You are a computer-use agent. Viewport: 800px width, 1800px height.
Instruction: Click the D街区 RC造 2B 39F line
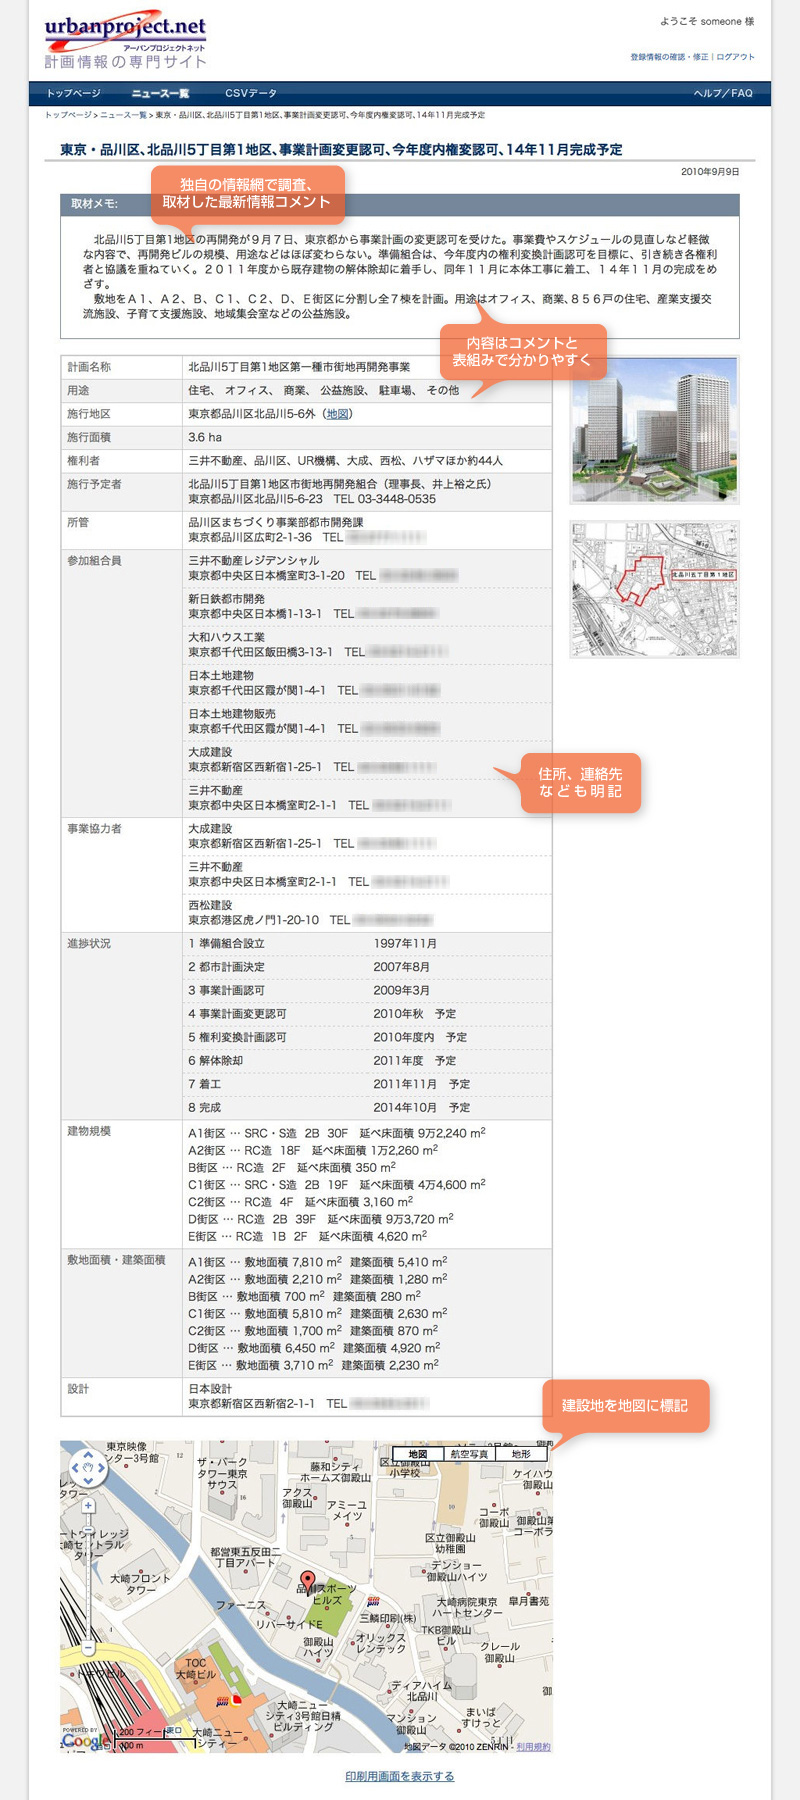pyautogui.click(x=321, y=1219)
